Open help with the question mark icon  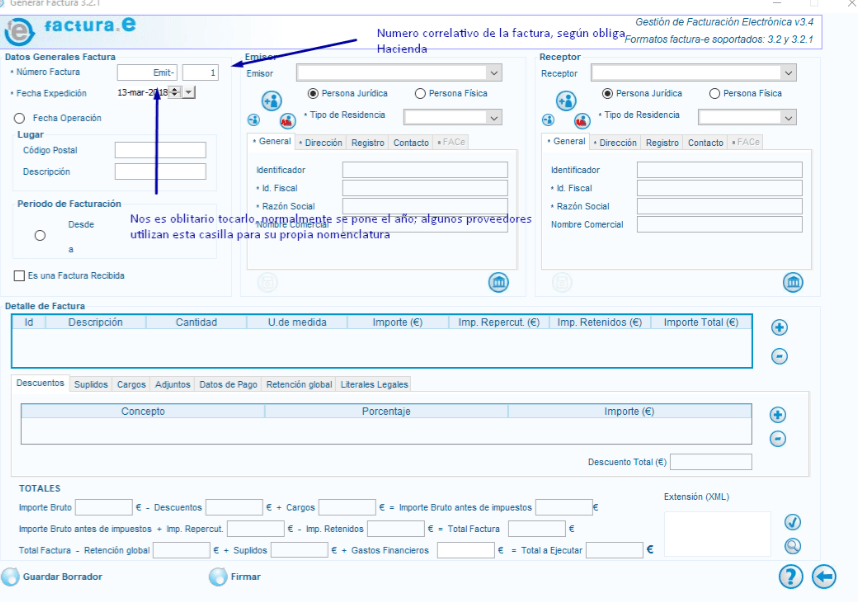pos(791,576)
